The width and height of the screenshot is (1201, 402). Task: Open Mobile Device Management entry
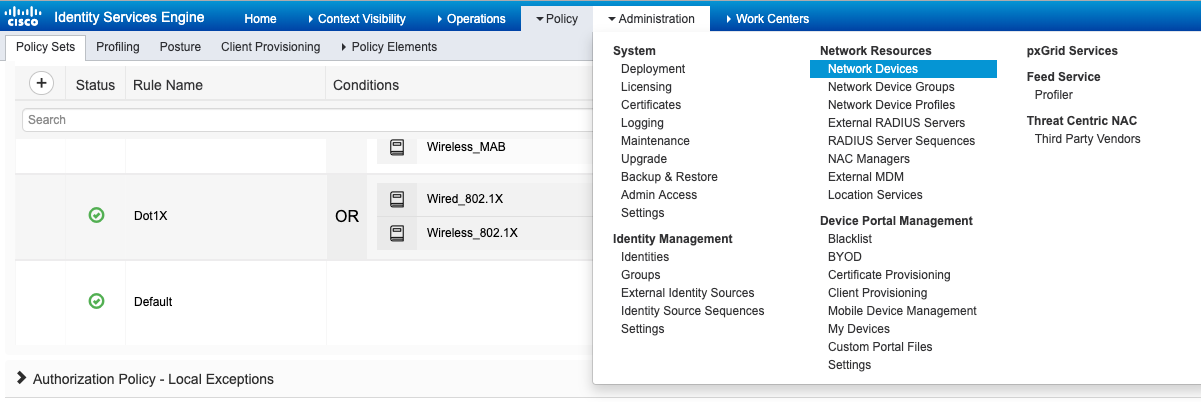pyautogui.click(x=902, y=311)
